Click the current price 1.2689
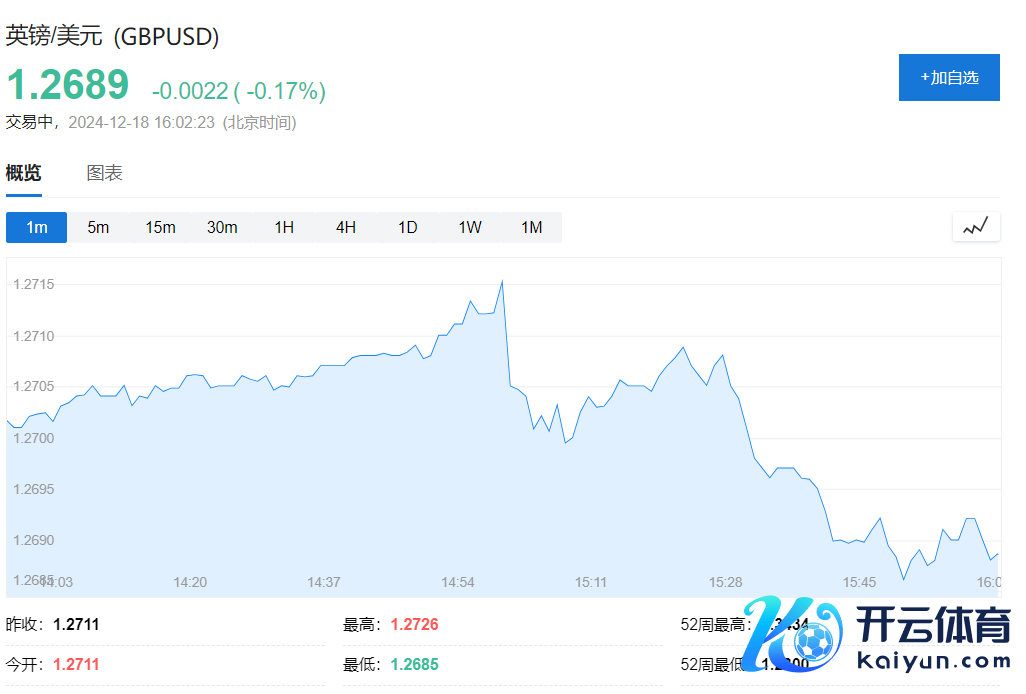The image size is (1026, 694). click(x=68, y=85)
